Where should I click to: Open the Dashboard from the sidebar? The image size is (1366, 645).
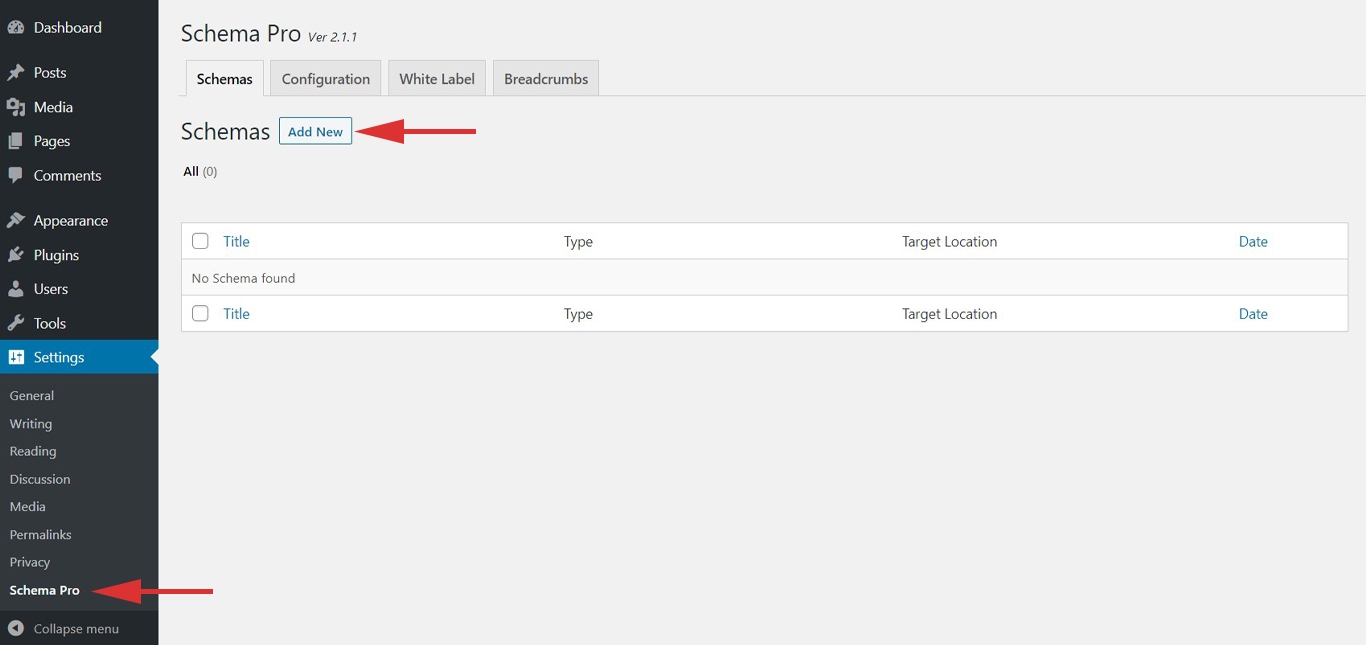click(x=16, y=27)
